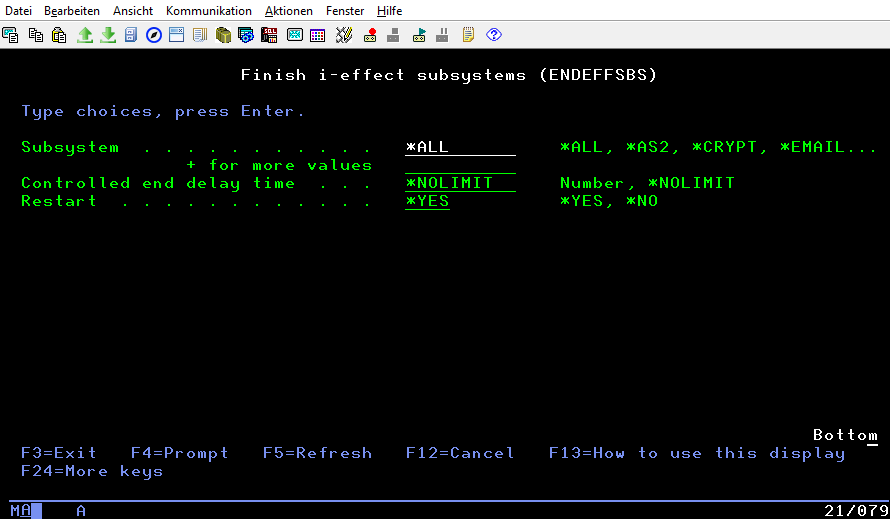This screenshot has height=519, width=890.
Task: Click the paste clipboard icon
Action: coord(59,35)
